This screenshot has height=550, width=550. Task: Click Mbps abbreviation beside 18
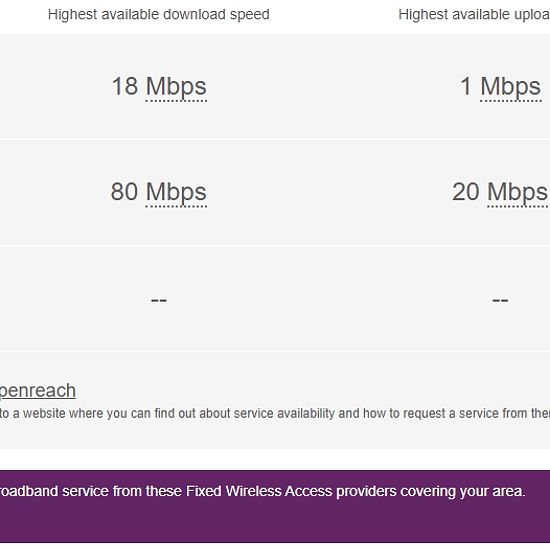[x=176, y=87]
